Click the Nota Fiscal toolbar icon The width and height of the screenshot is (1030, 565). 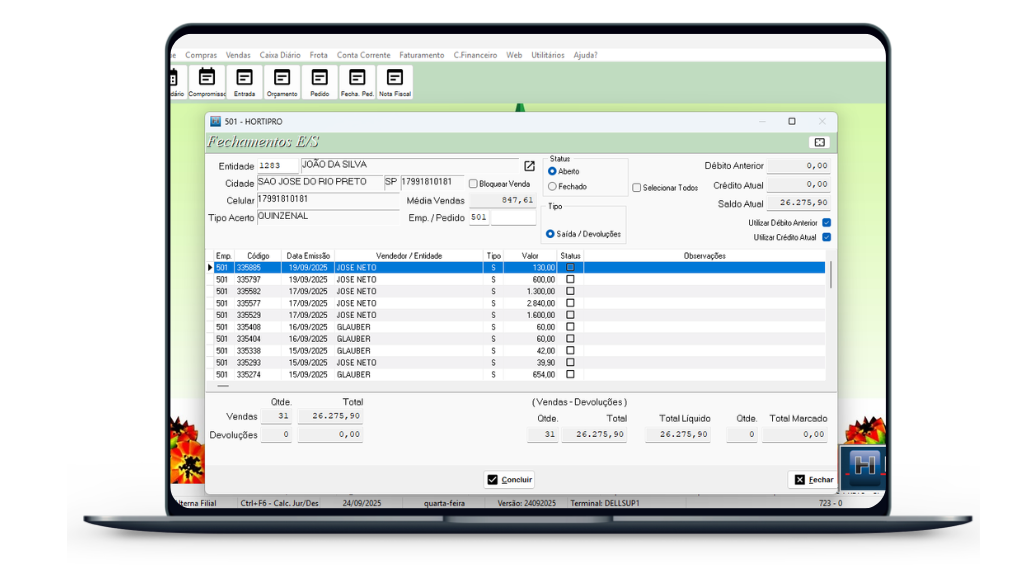[x=395, y=81]
